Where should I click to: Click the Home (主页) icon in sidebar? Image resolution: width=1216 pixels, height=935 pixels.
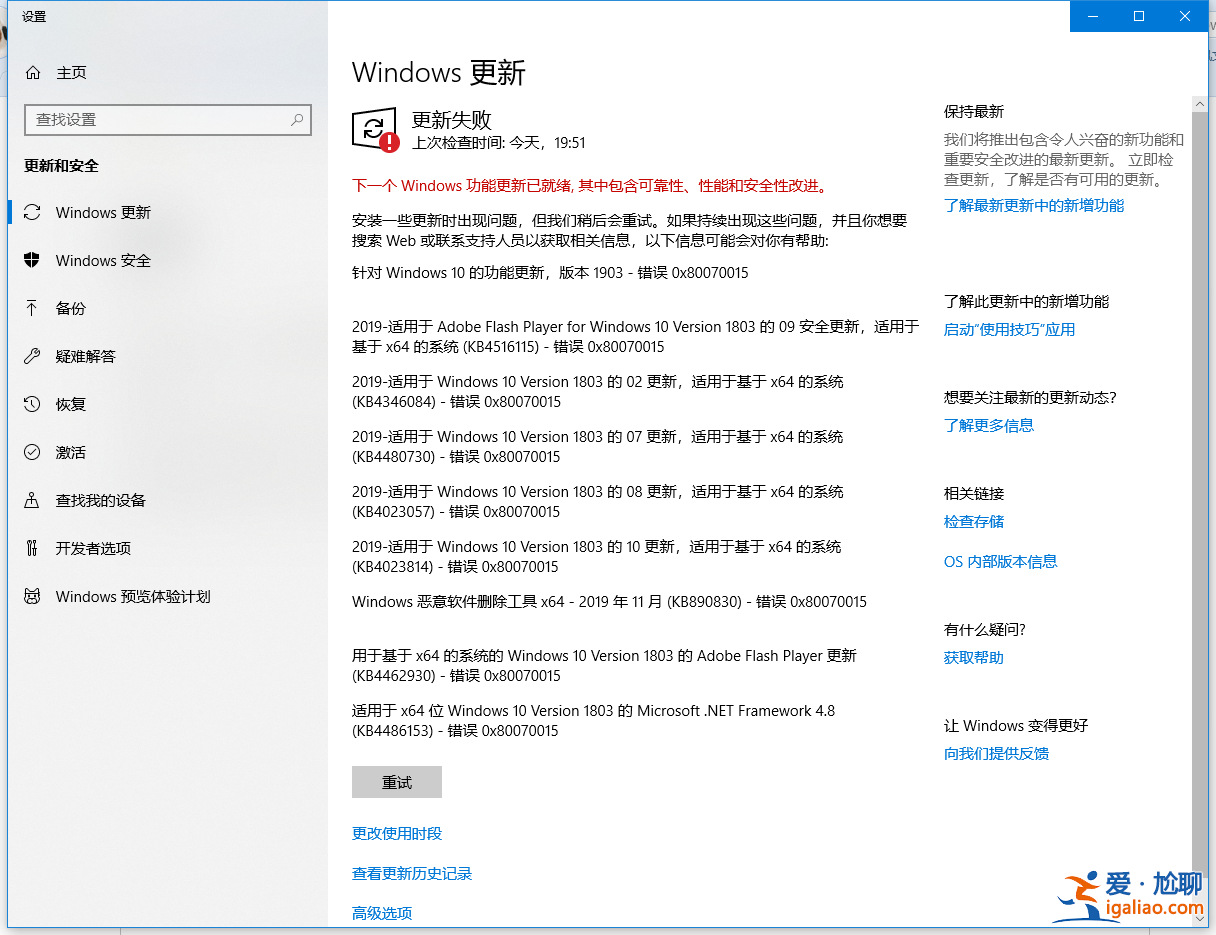click(33, 73)
